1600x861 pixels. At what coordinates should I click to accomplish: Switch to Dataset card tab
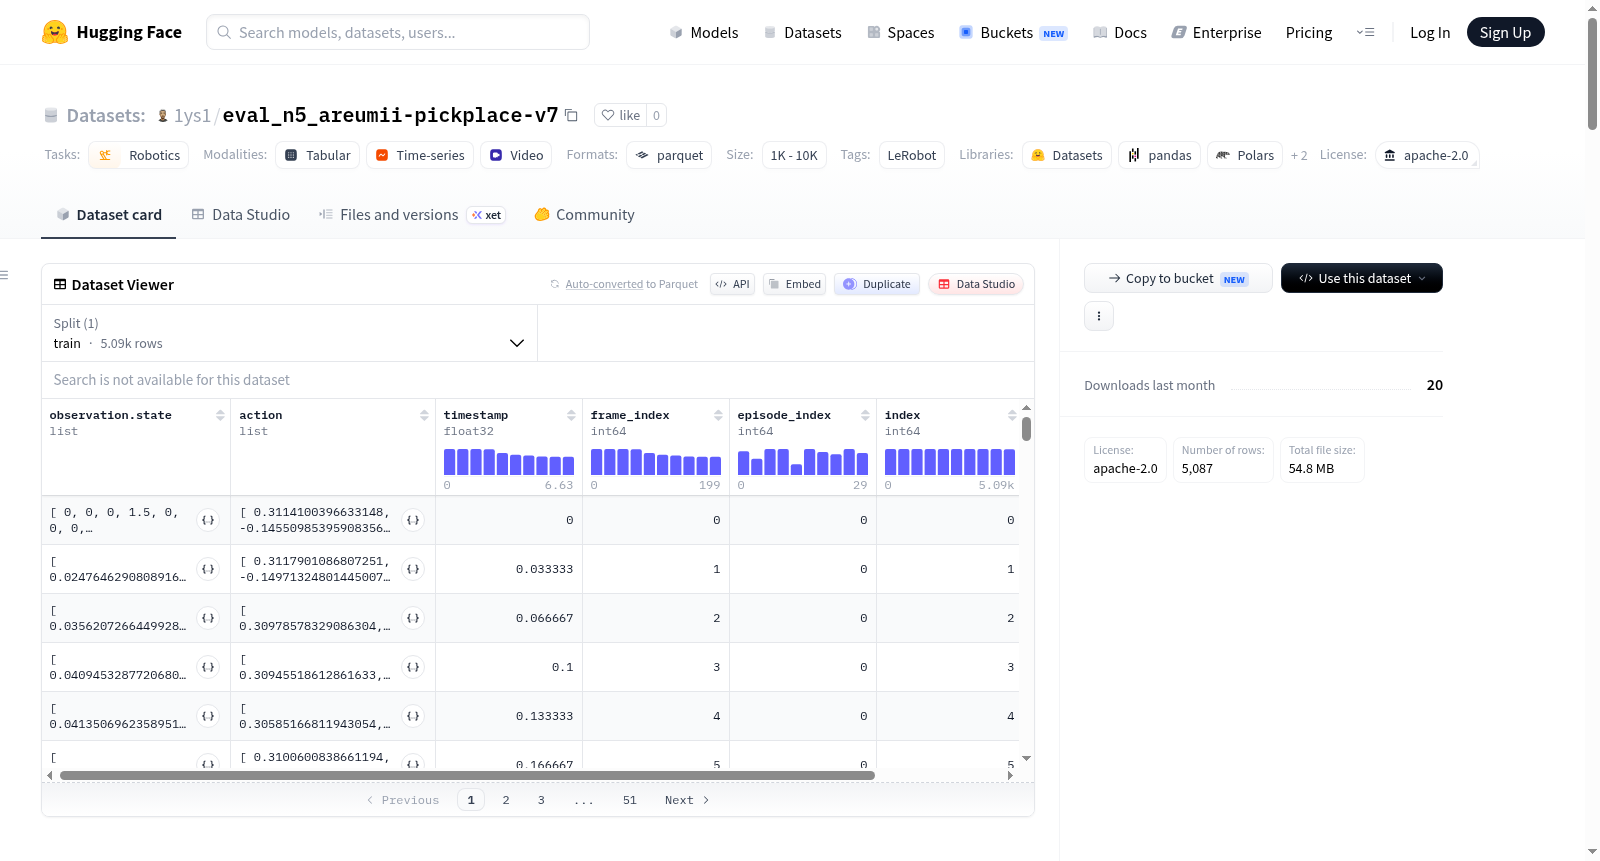tap(108, 215)
